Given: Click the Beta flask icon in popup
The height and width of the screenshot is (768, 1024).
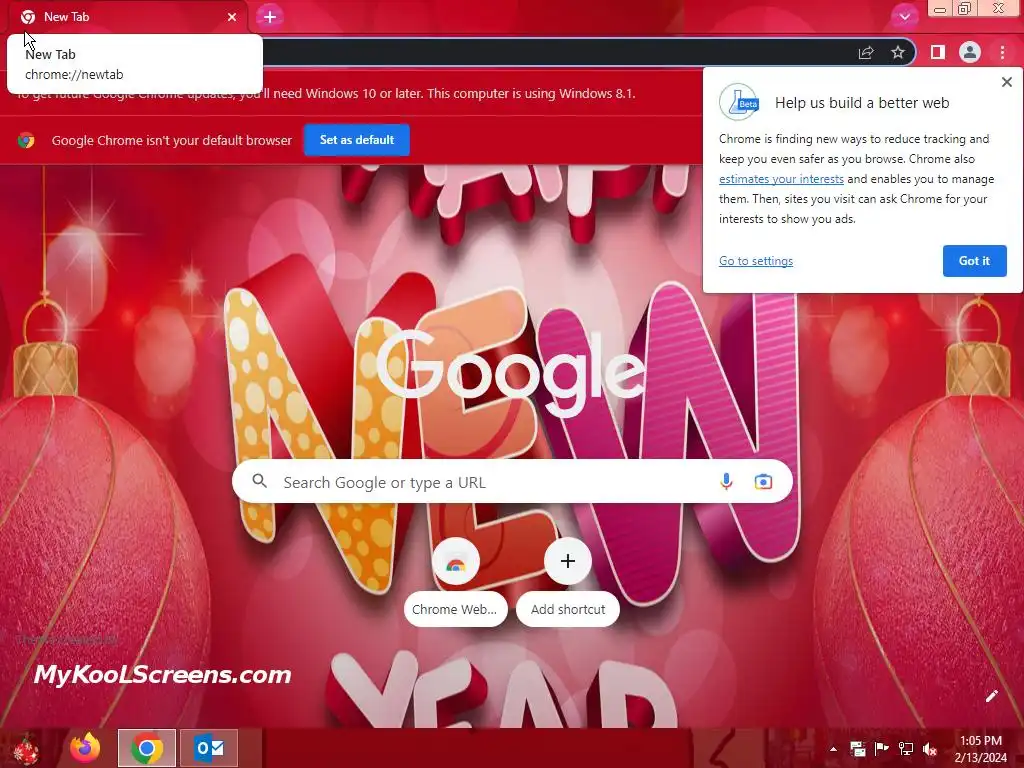Looking at the screenshot, I should click(739, 102).
